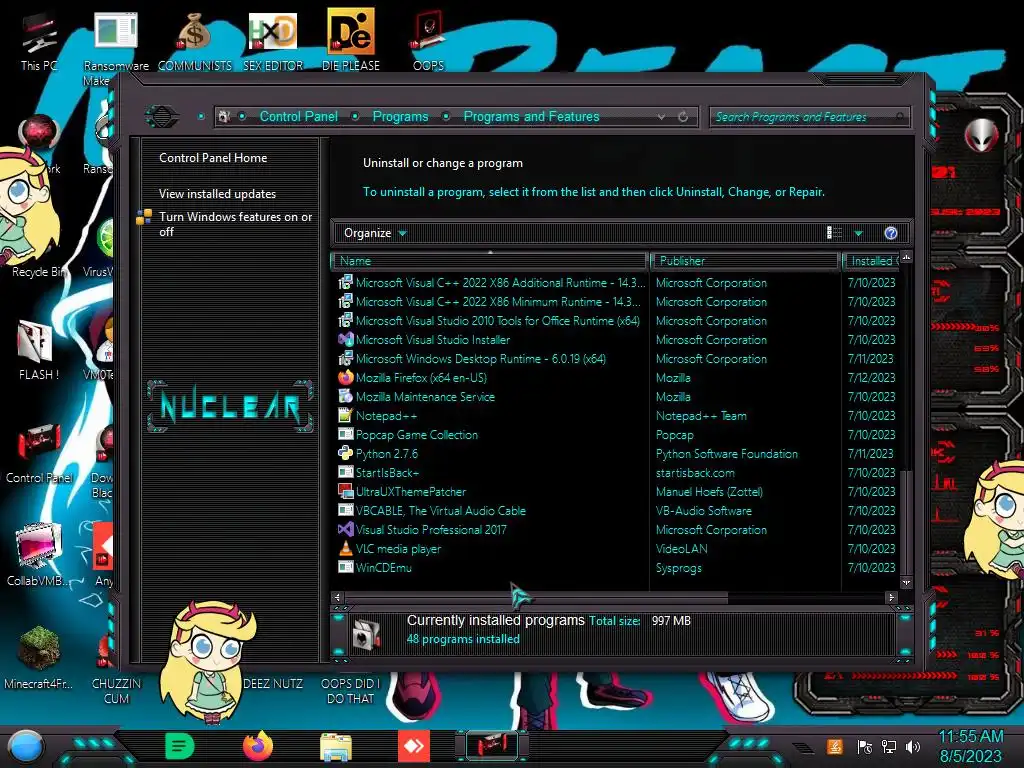Viewport: 1024px width, 768px height.
Task: Click the volume speaker tray icon
Action: click(x=912, y=746)
